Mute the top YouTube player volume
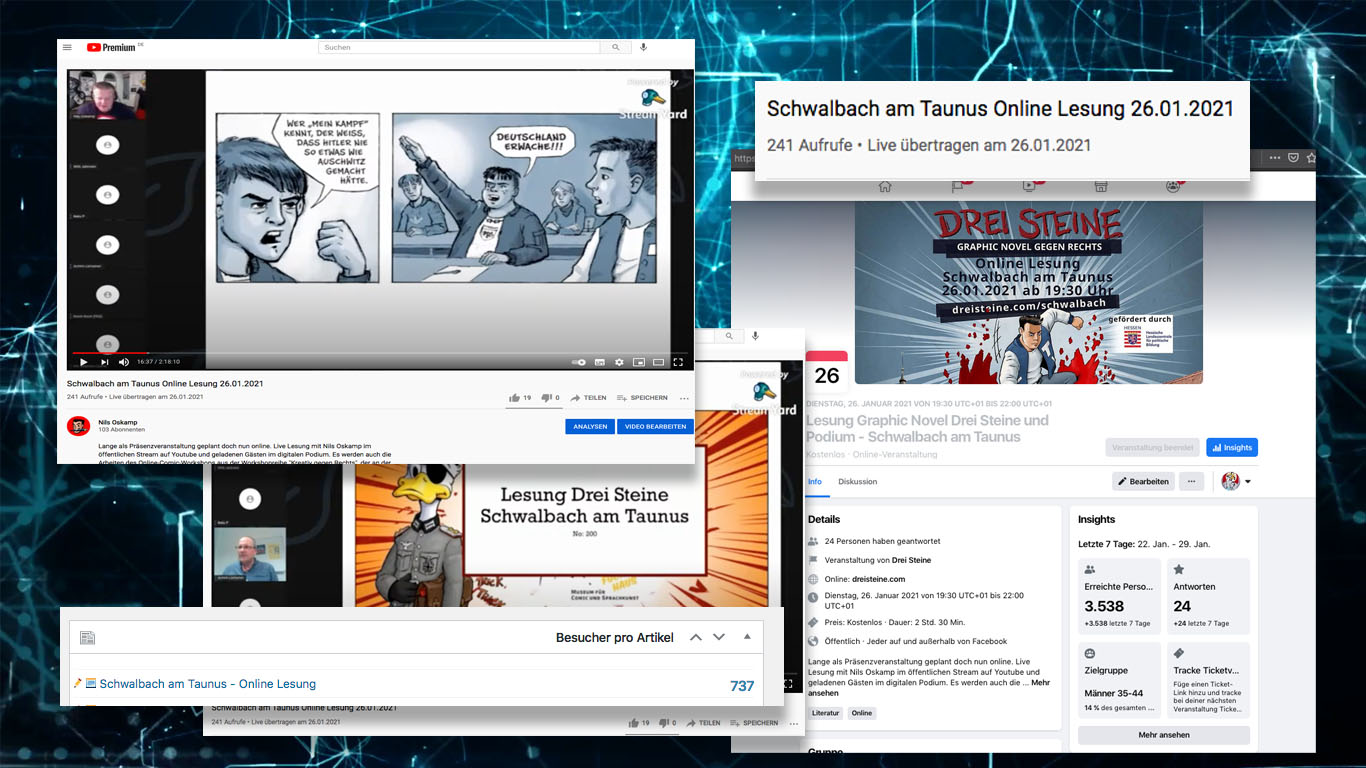The width and height of the screenshot is (1366, 768). tap(124, 362)
